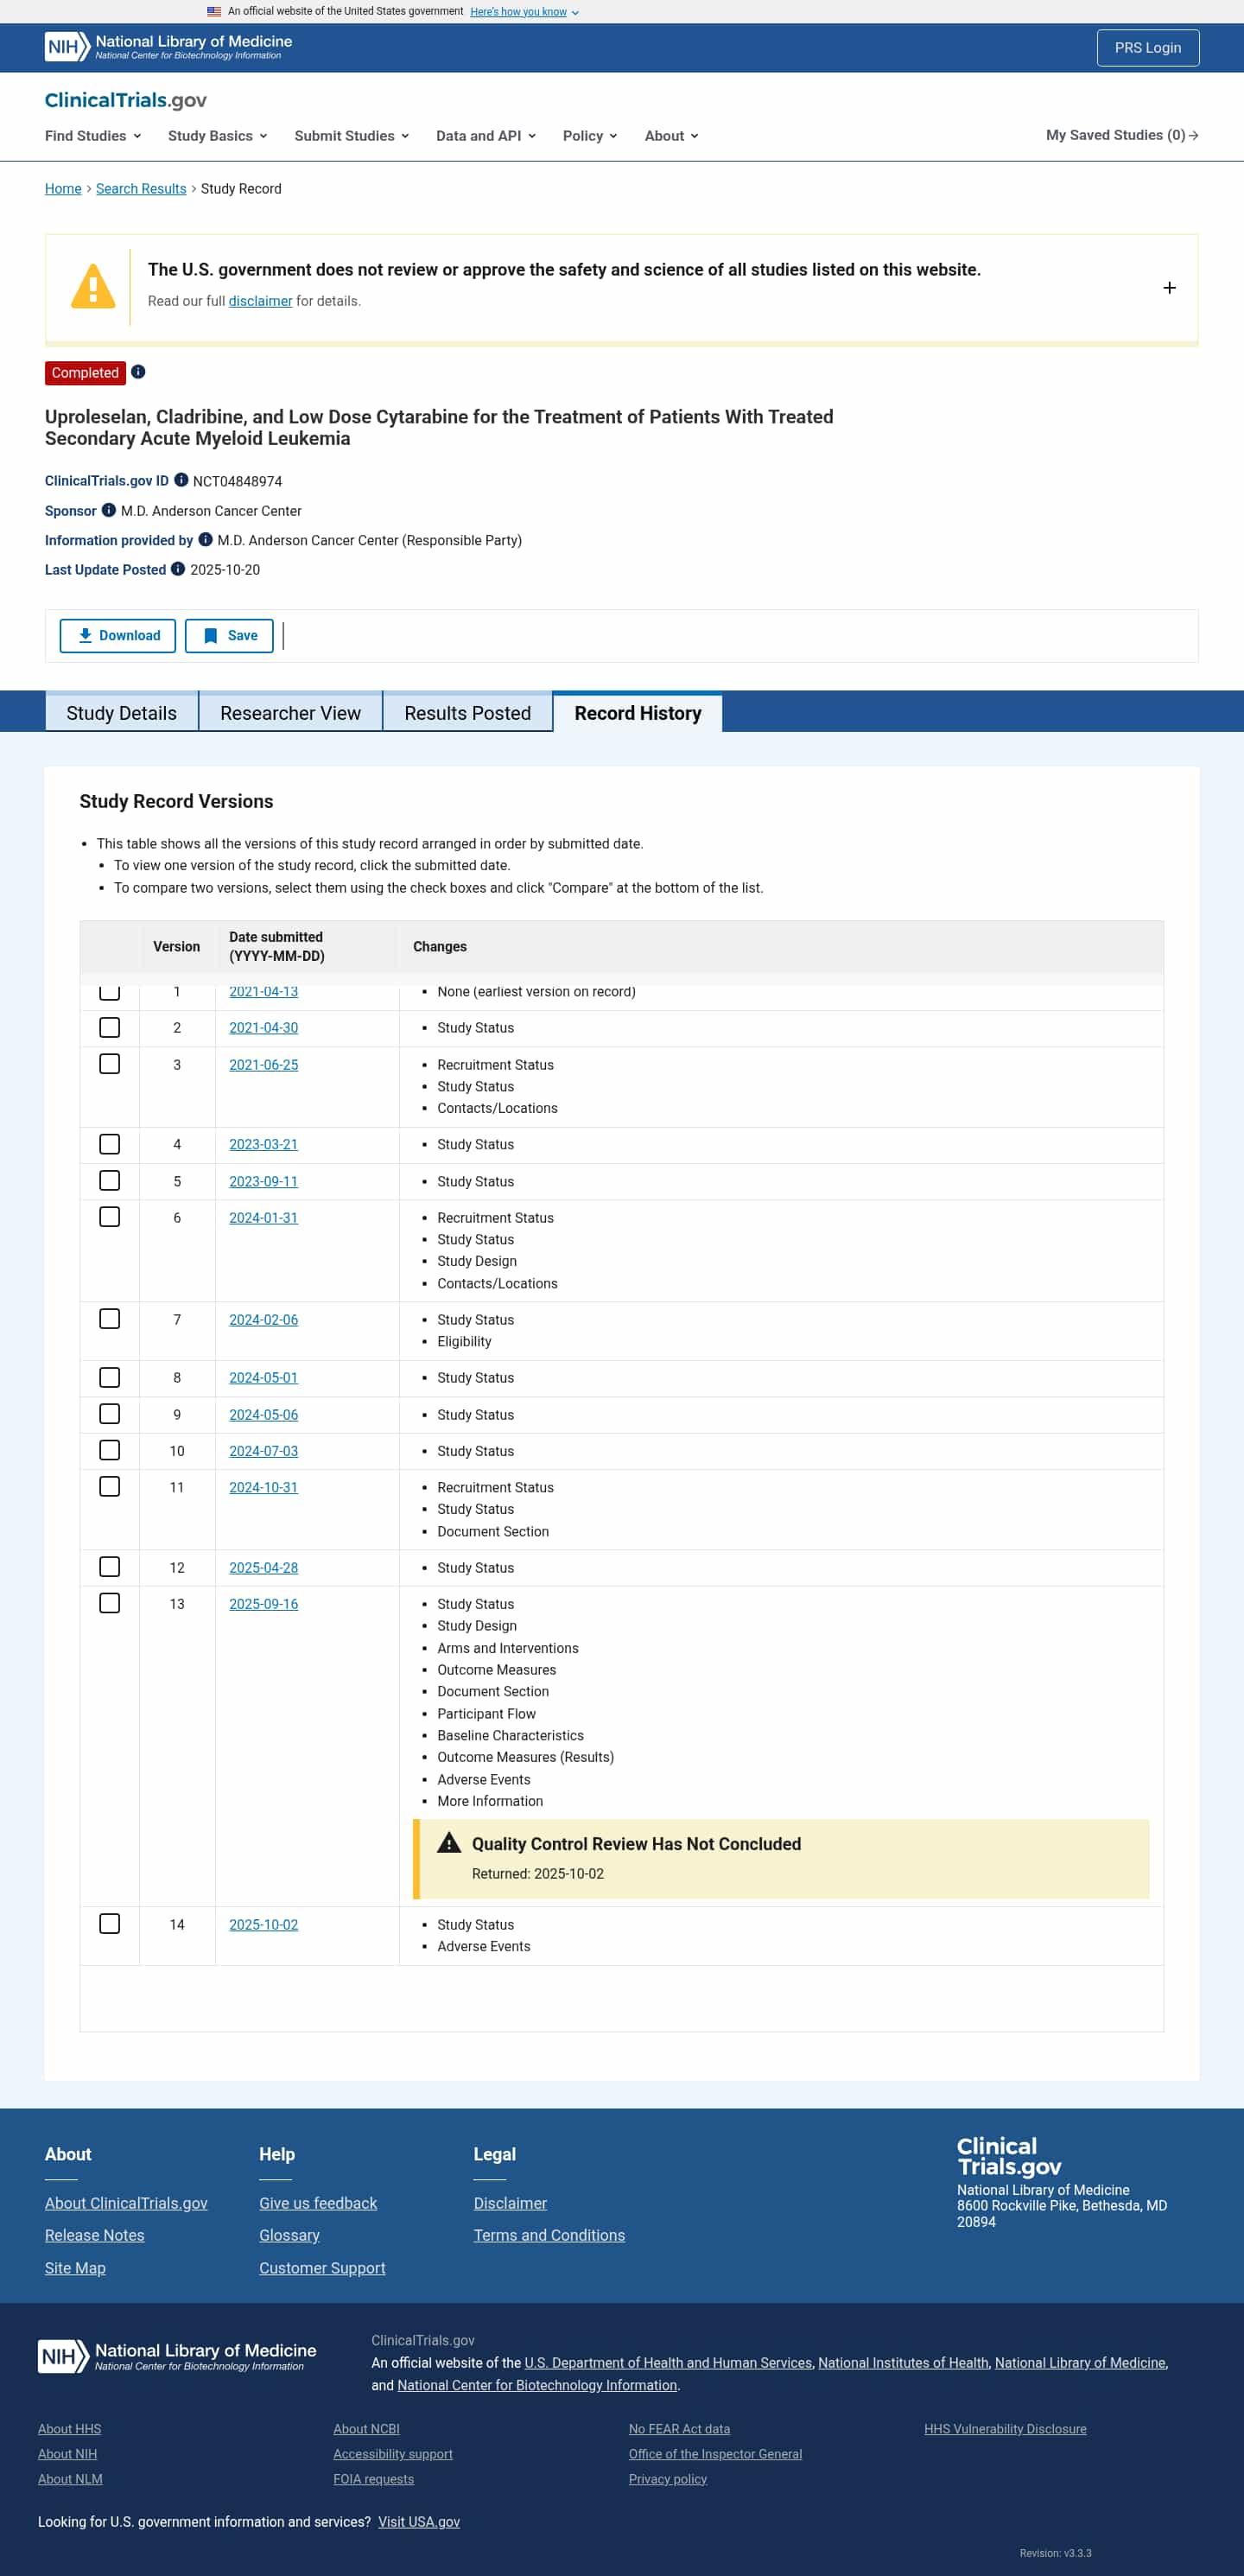Expand disclaimer banner with plus icon

point(1168,288)
